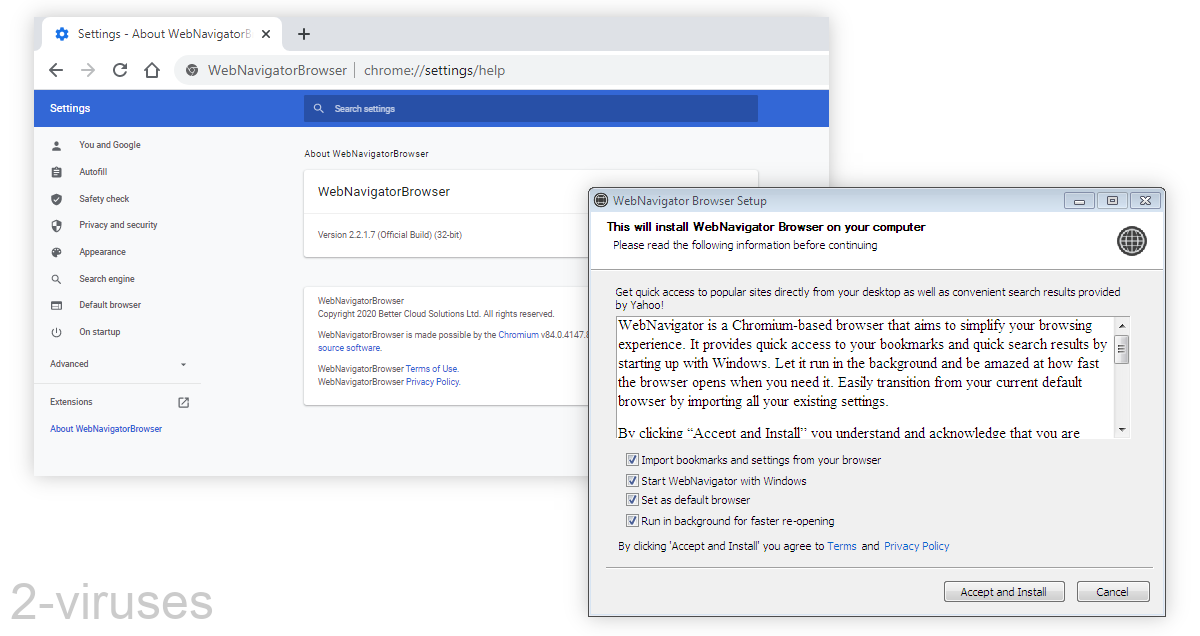Click the You and Google person icon
This screenshot has height=636, width=1200.
57,145
